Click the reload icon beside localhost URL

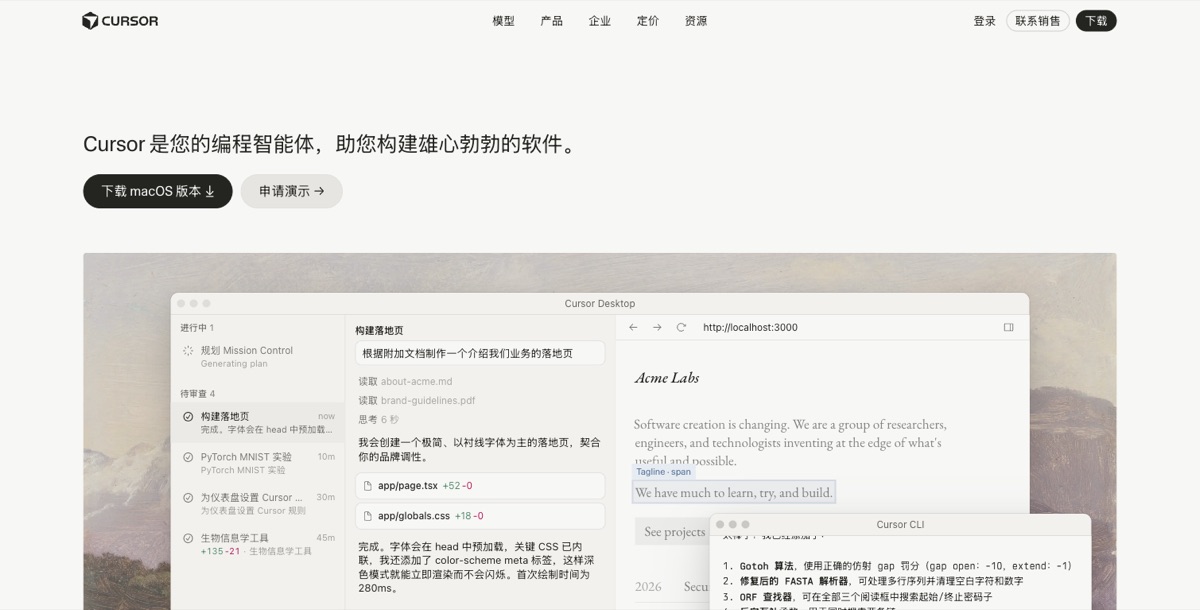point(681,327)
